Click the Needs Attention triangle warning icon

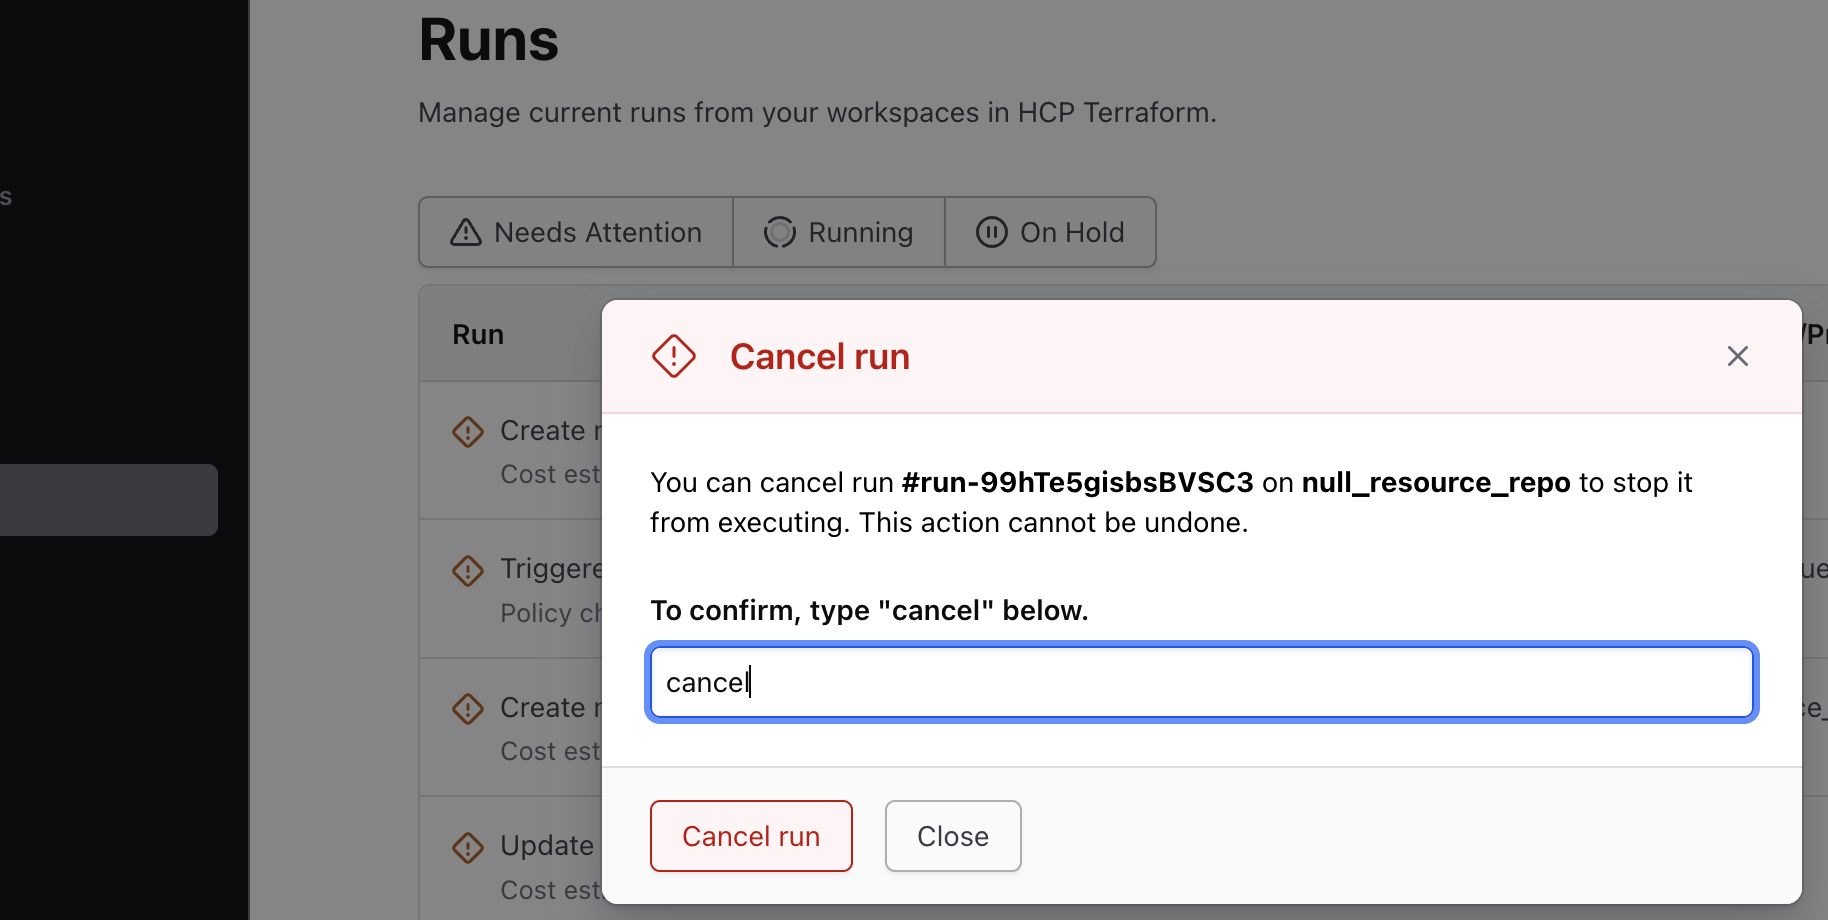466,232
